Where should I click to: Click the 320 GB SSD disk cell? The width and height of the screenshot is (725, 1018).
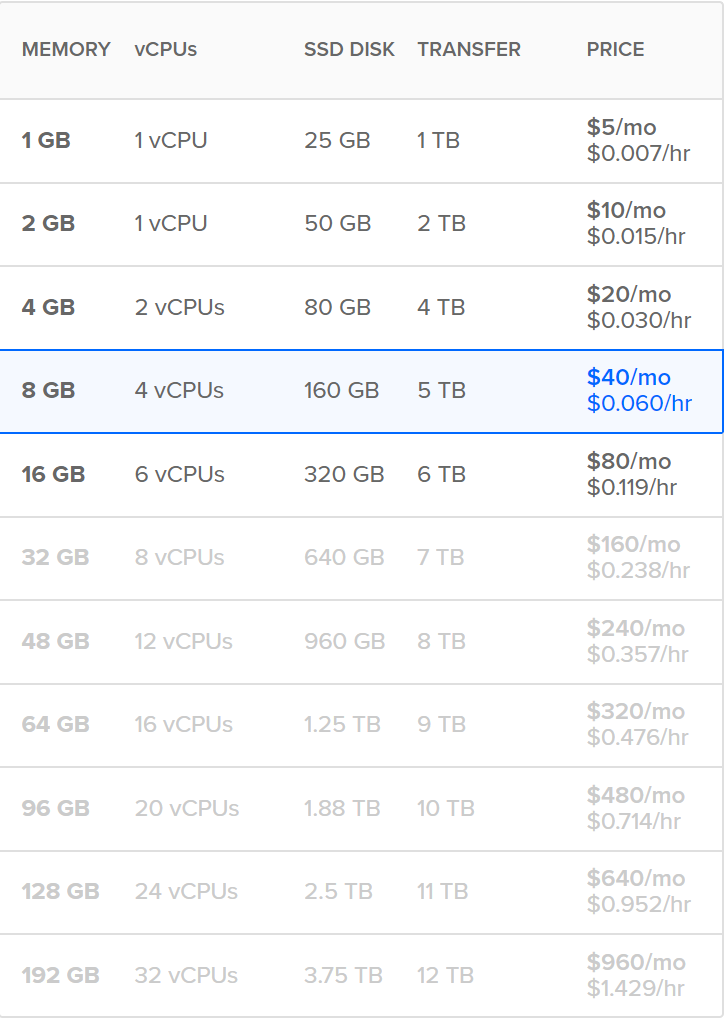click(x=344, y=475)
